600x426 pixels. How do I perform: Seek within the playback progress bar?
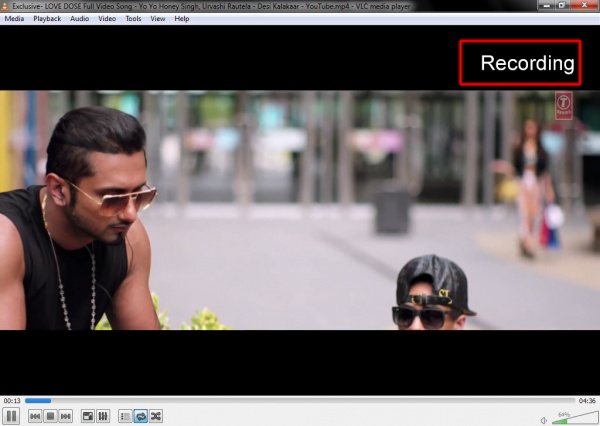tap(300, 401)
